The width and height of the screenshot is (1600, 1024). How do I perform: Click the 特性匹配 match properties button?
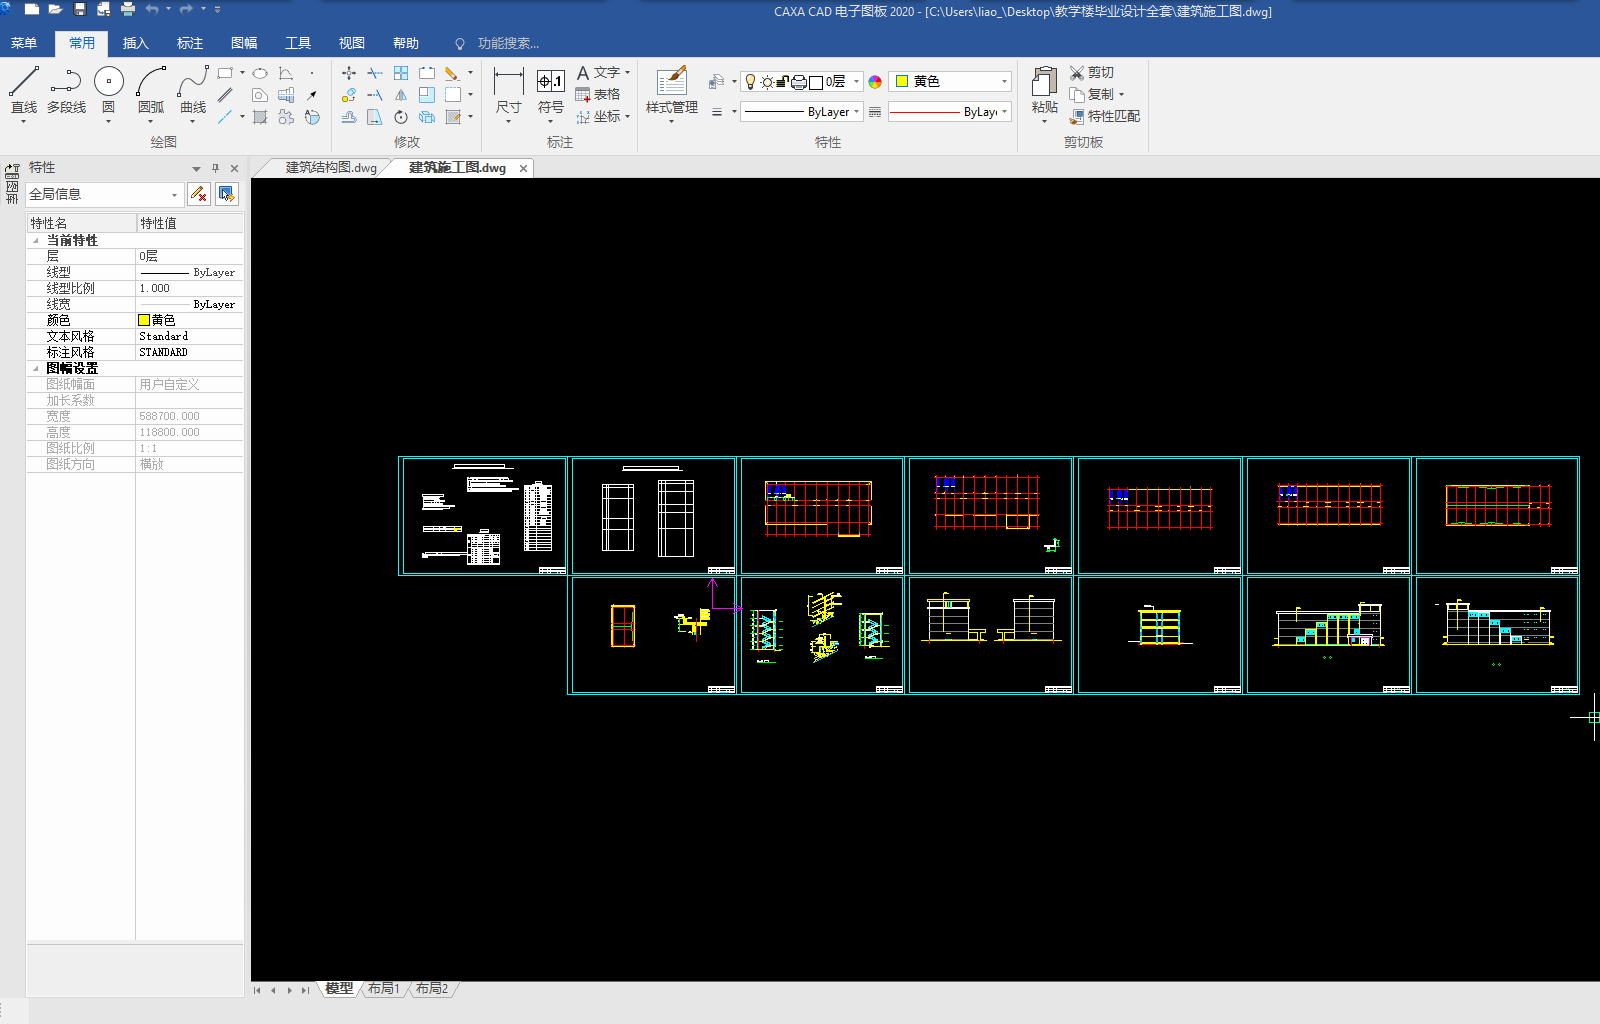point(1104,117)
